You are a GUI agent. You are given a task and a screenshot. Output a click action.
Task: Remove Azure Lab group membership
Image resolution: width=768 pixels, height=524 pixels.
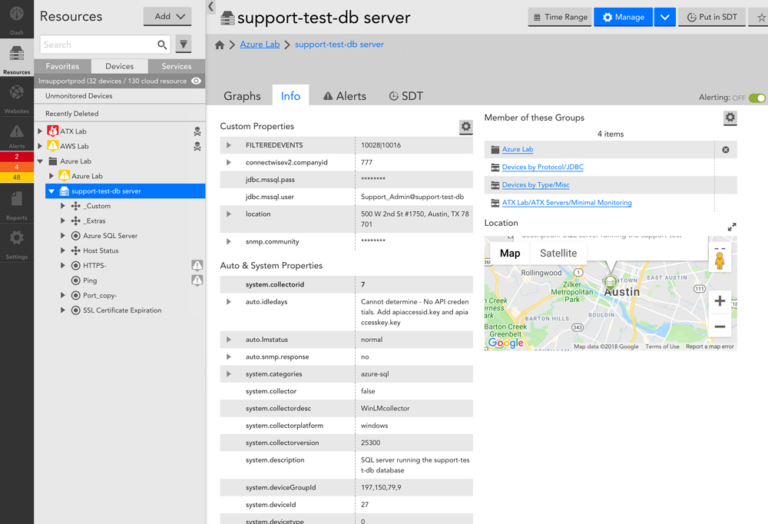point(725,150)
